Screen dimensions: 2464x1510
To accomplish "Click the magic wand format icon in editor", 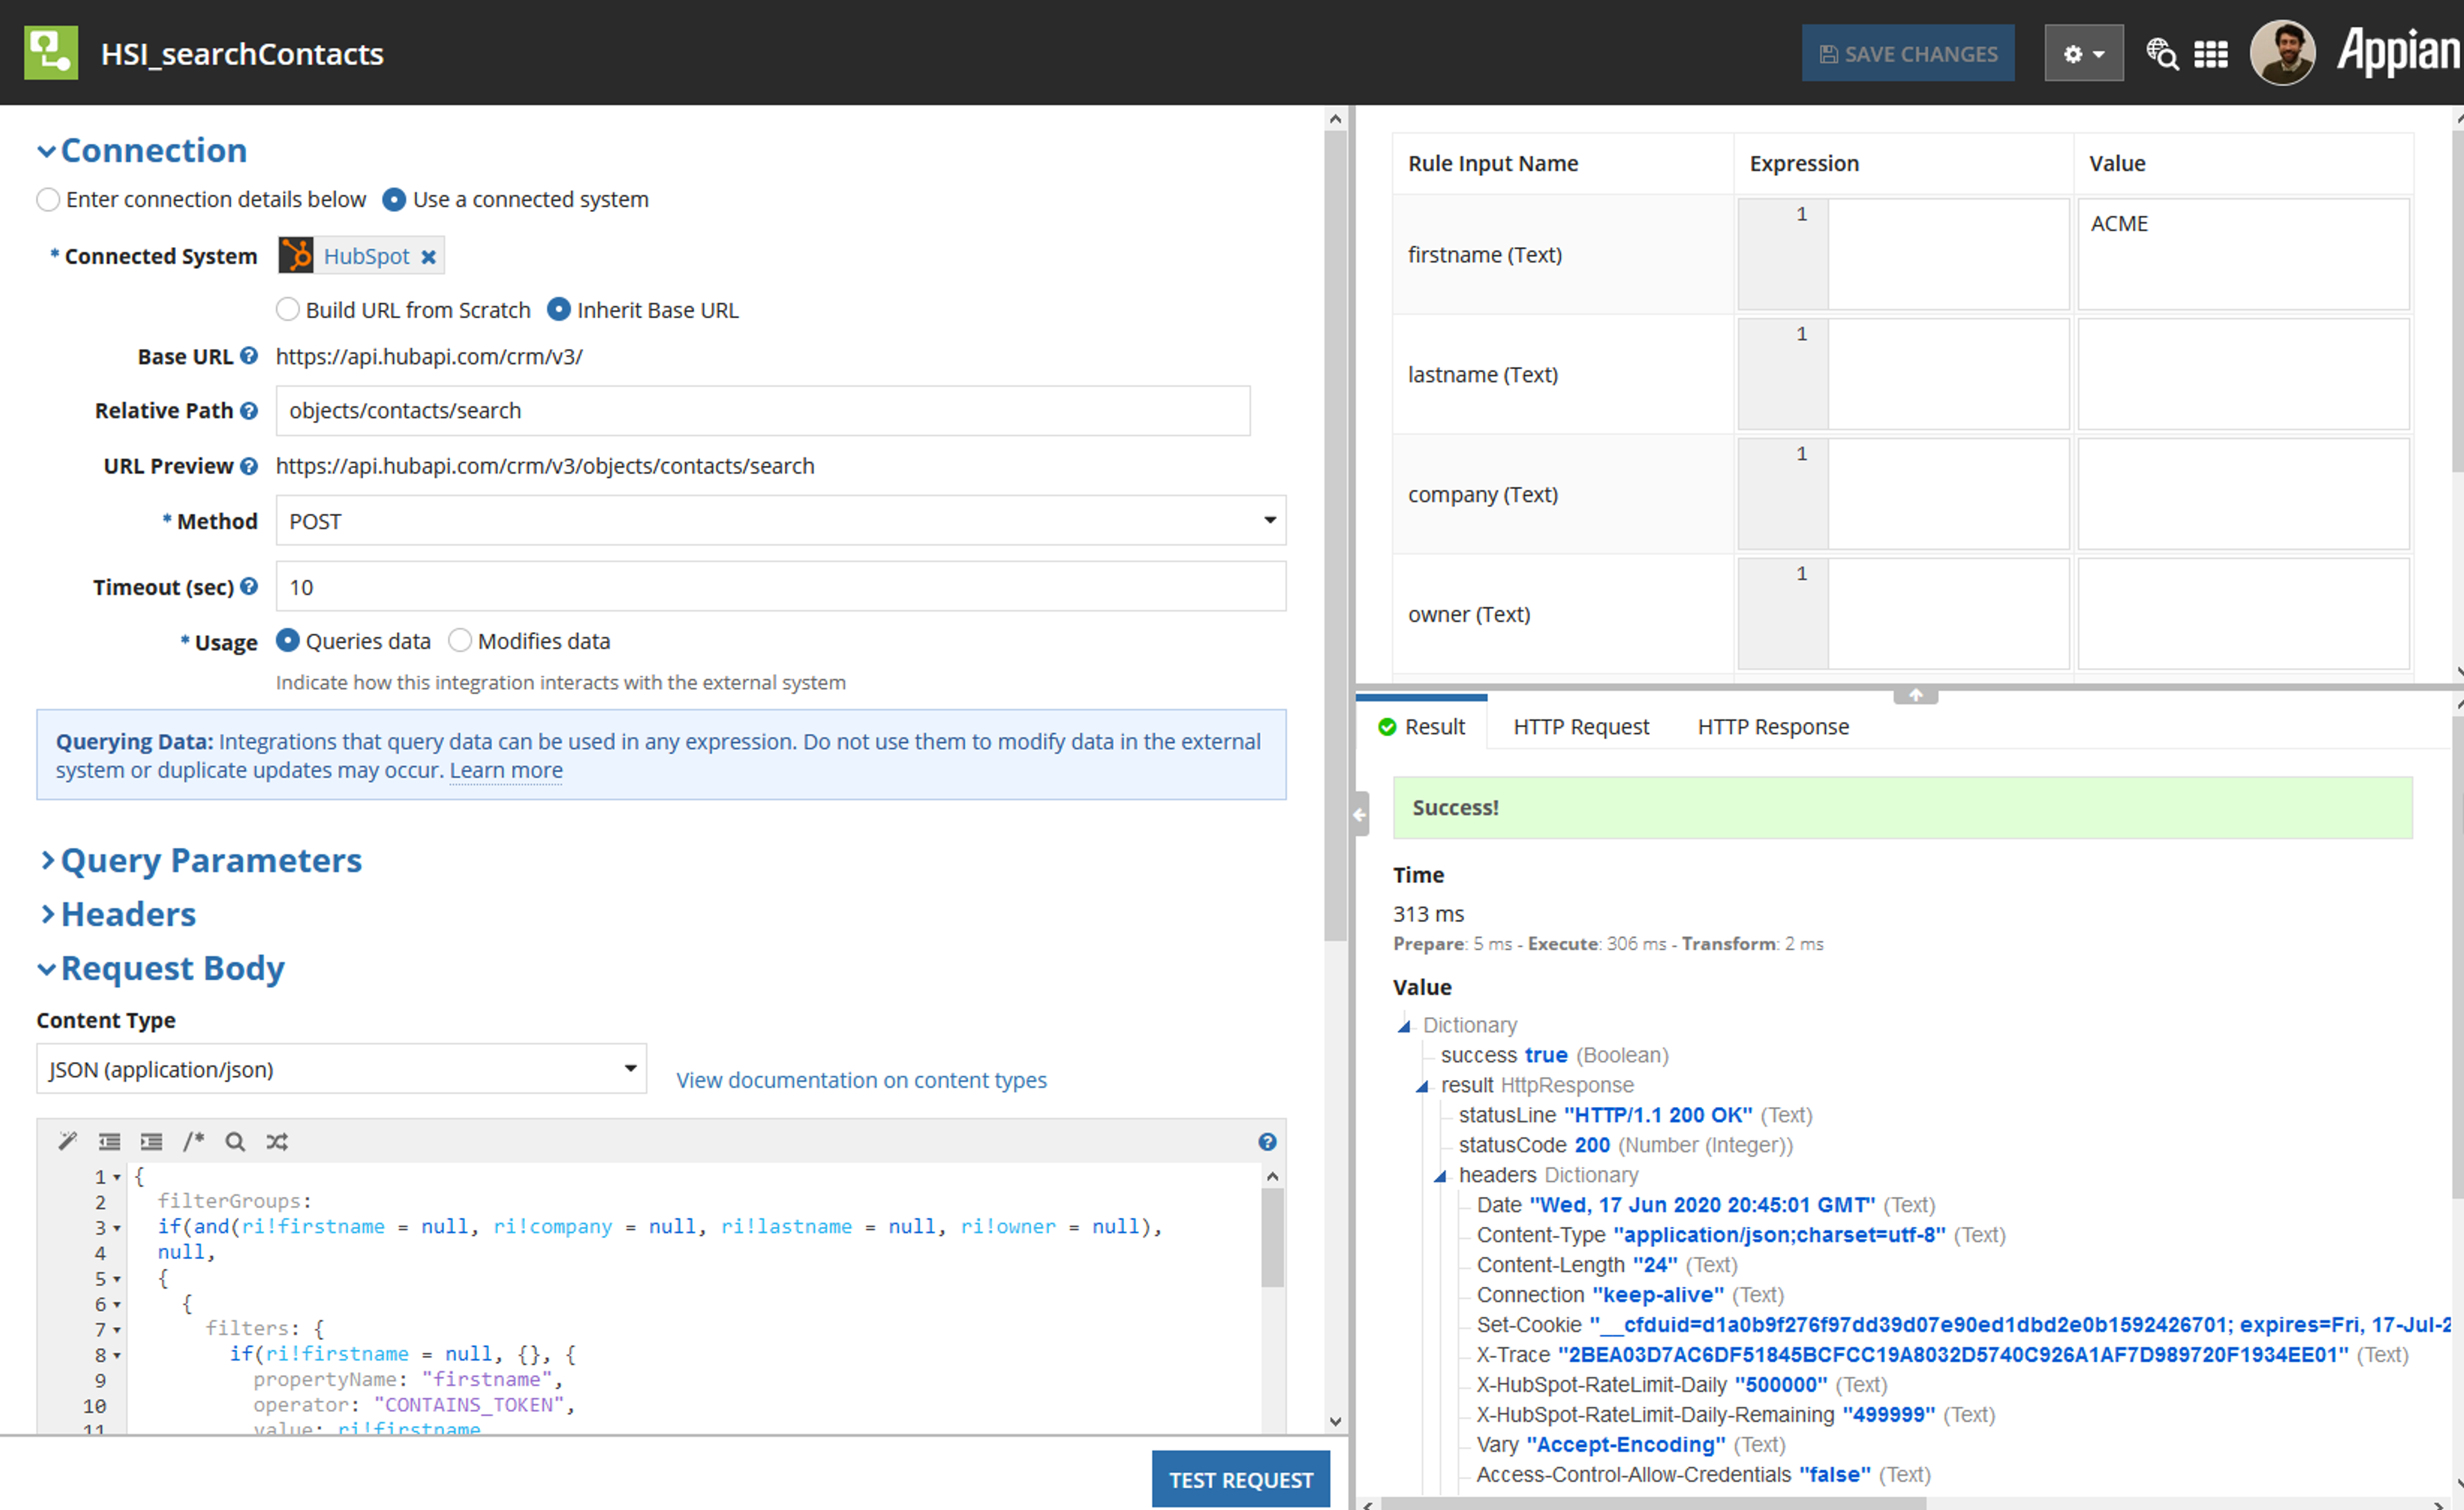I will [67, 1141].
